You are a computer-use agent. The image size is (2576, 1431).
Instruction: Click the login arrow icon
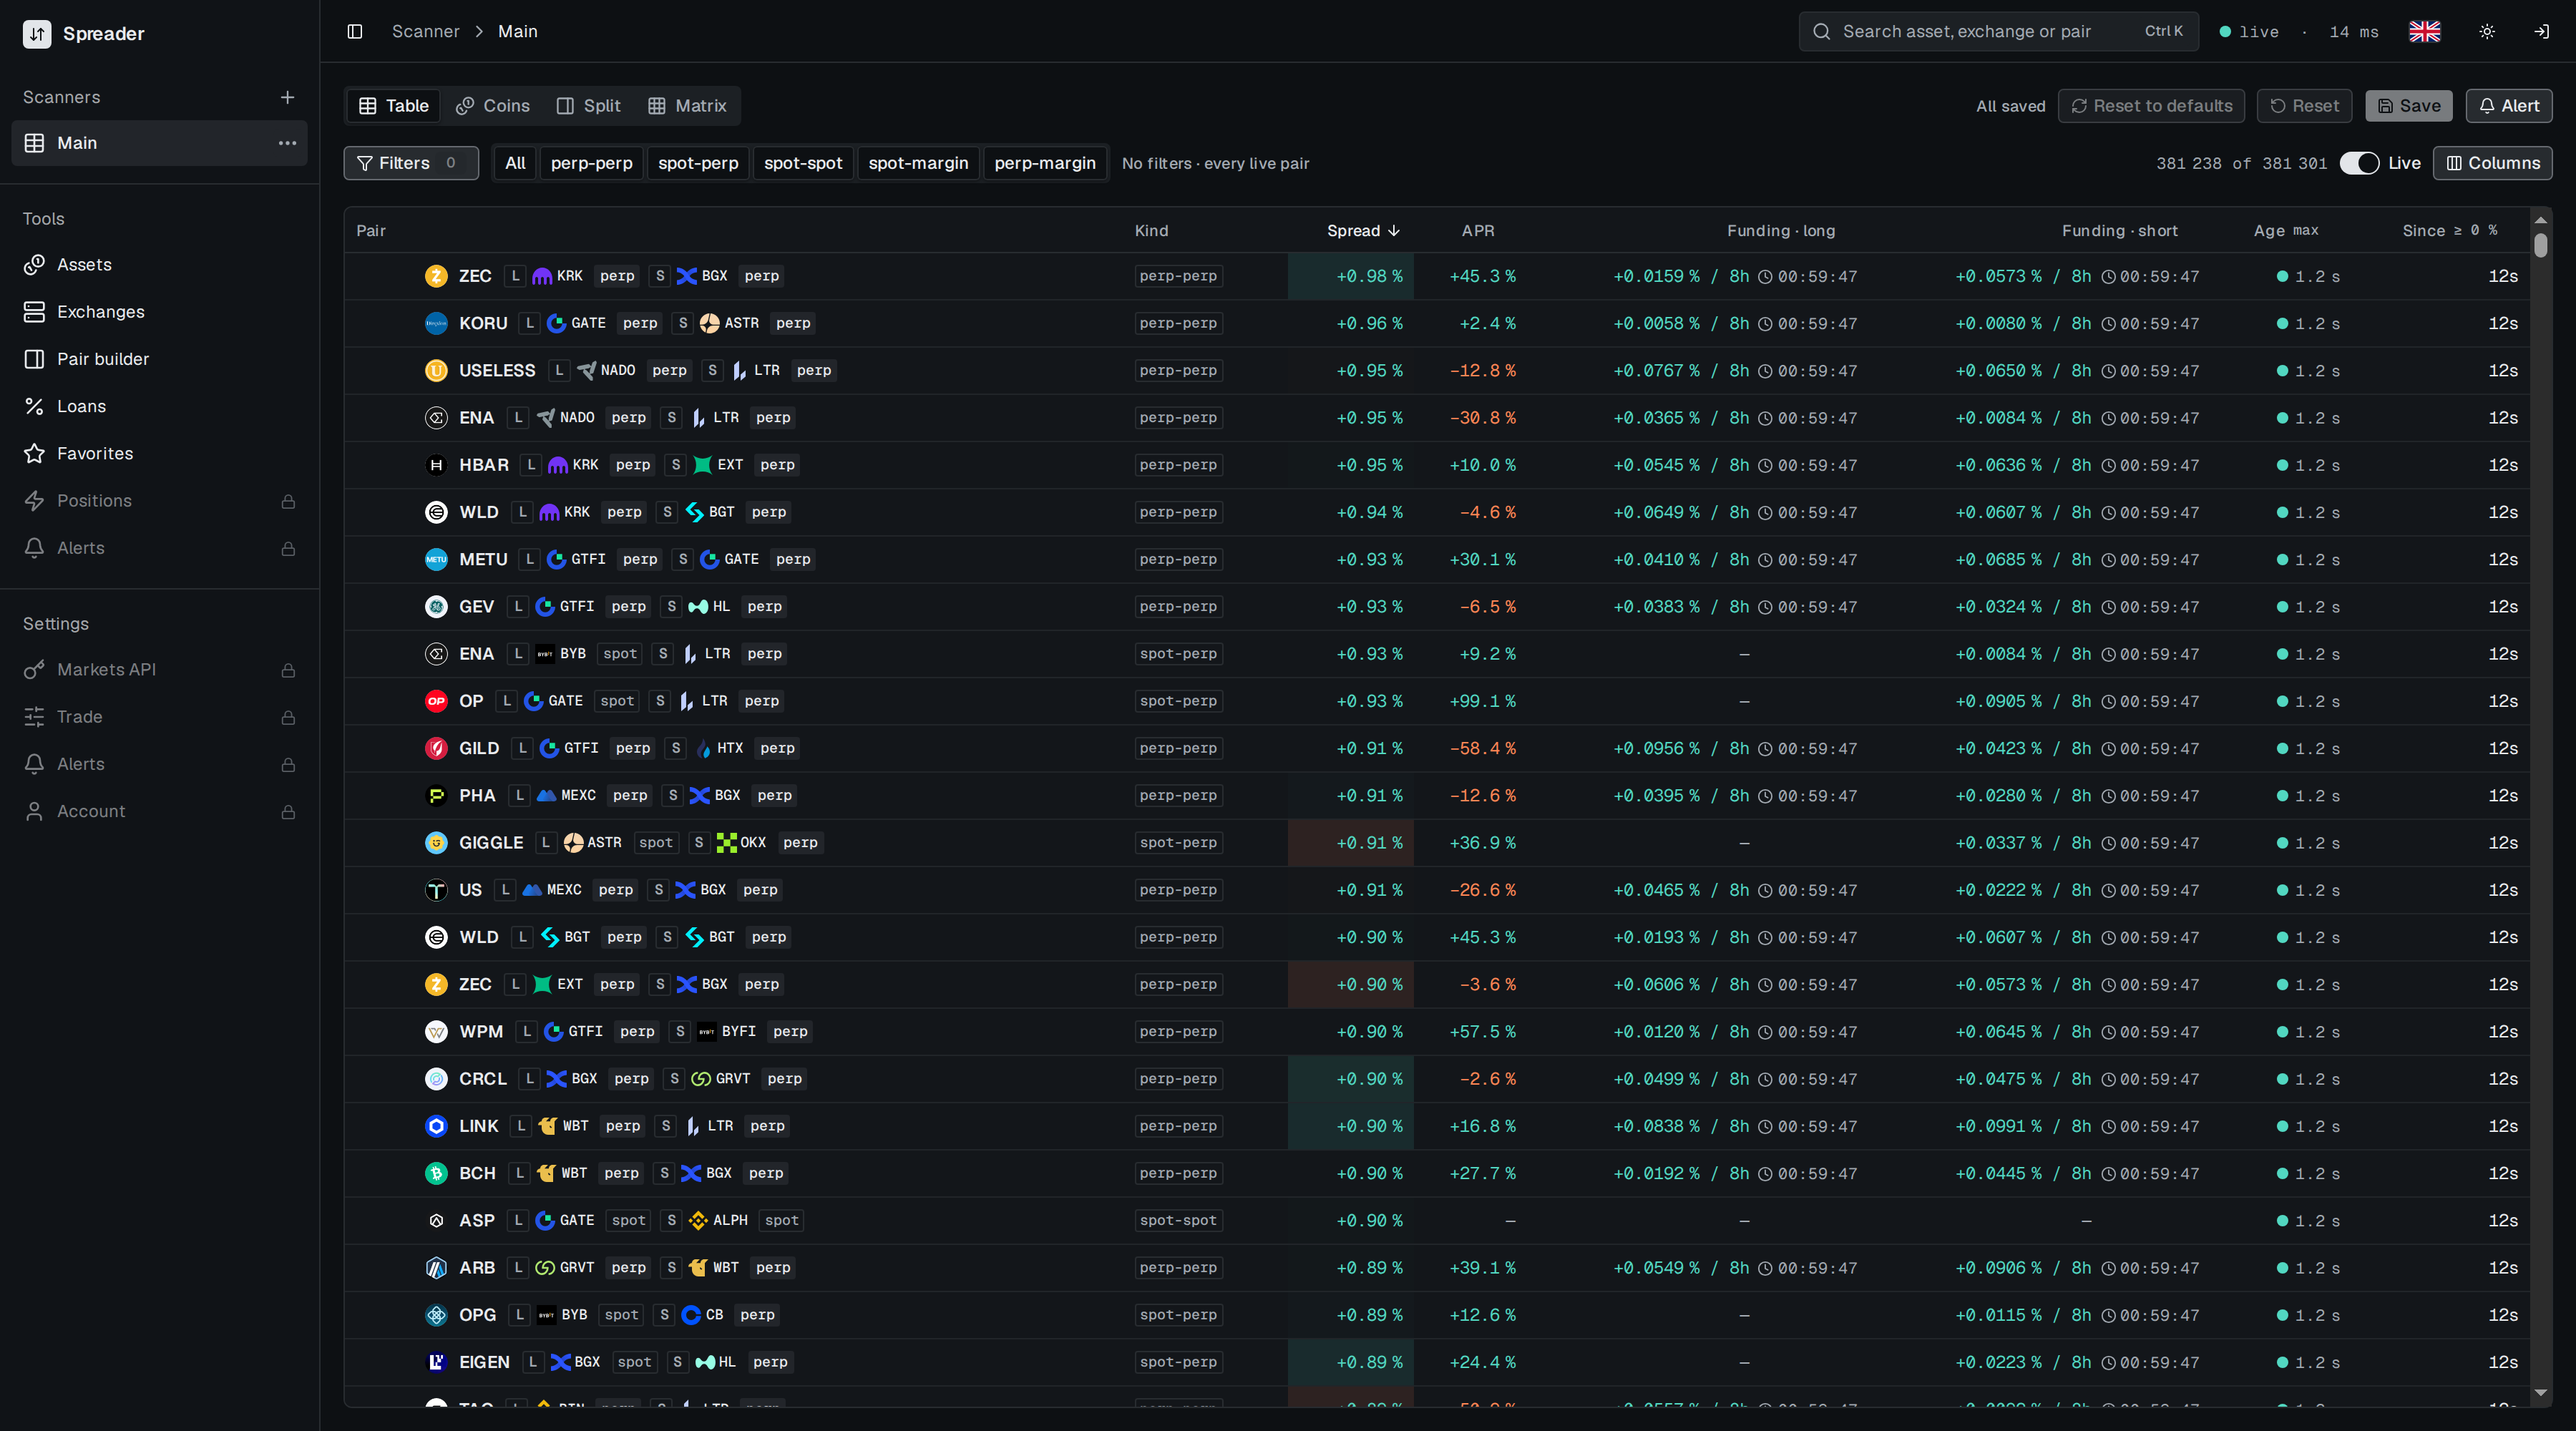coord(2541,31)
